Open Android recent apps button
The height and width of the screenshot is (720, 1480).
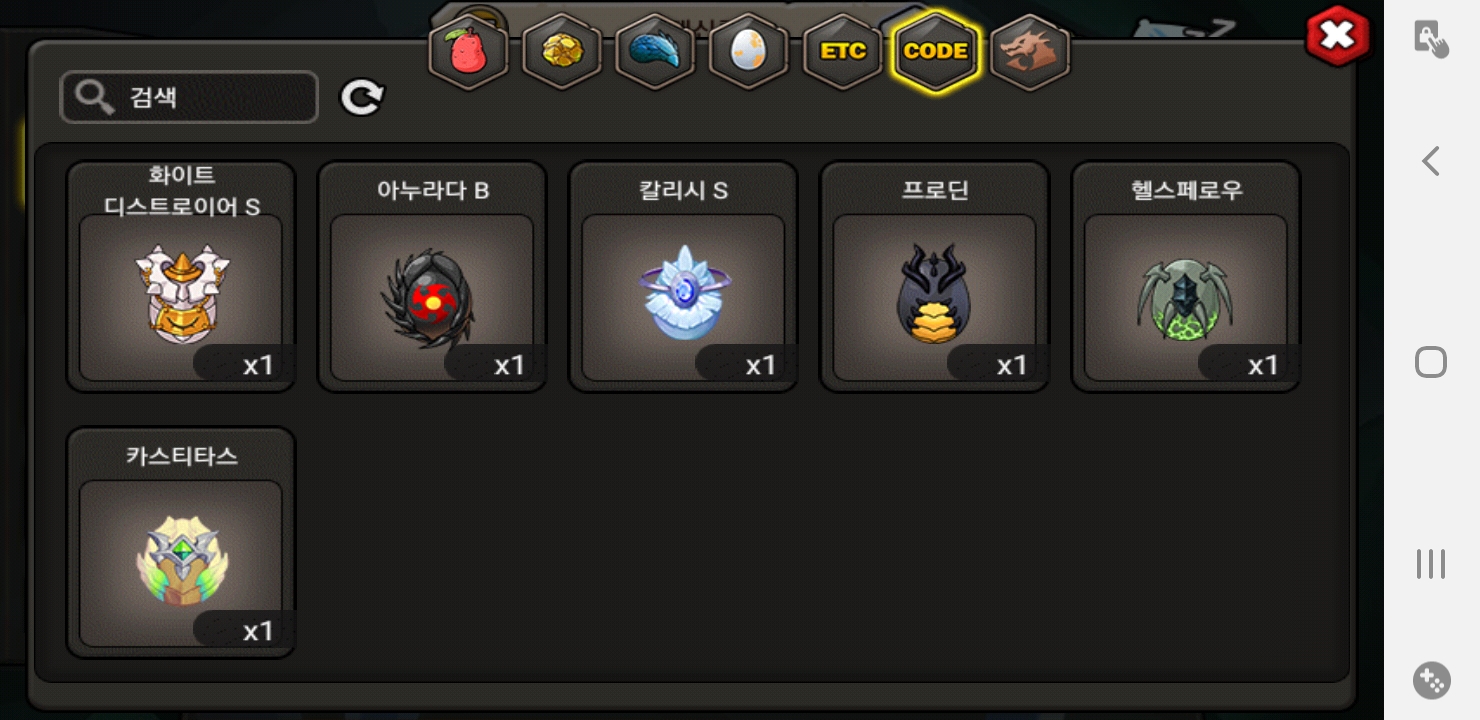tap(1431, 564)
